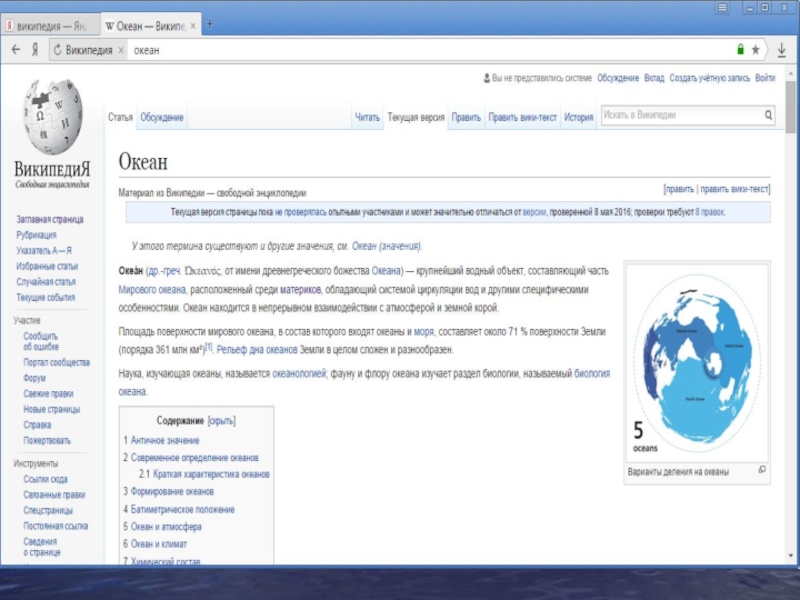
Task: Open downloads with the arrow icon
Action: coord(781,49)
